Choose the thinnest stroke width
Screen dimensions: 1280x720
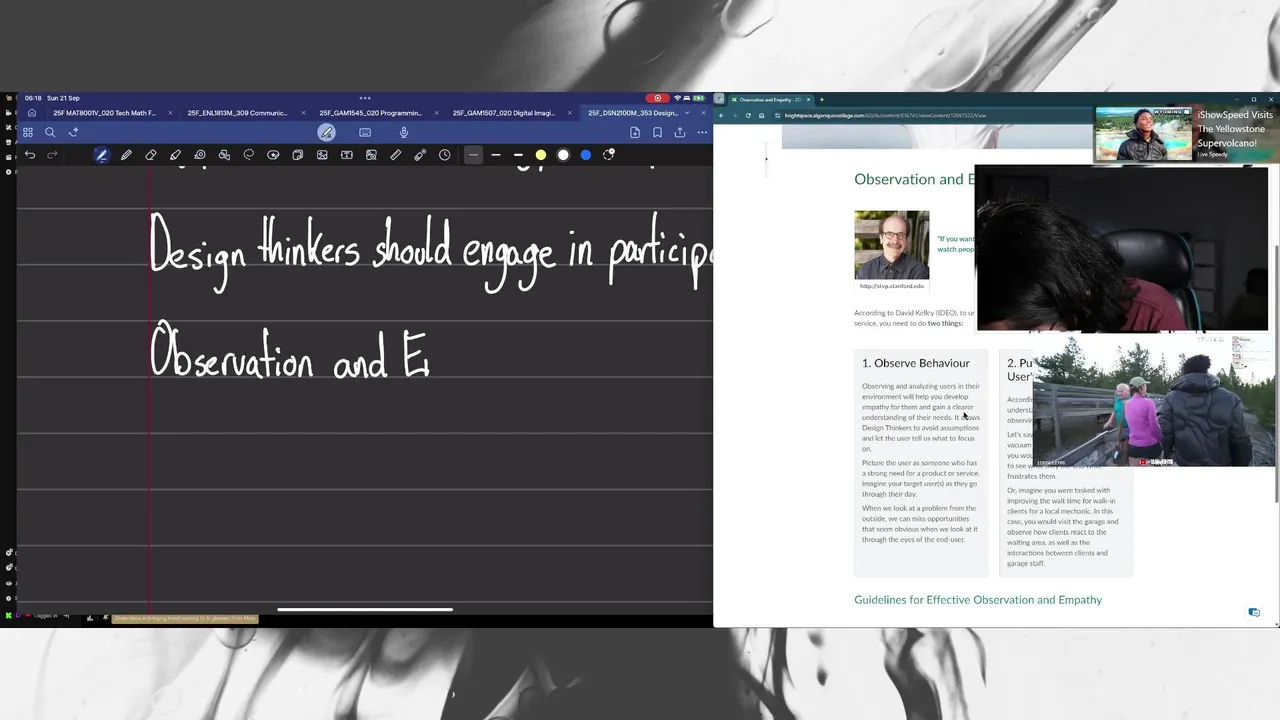tap(473, 155)
